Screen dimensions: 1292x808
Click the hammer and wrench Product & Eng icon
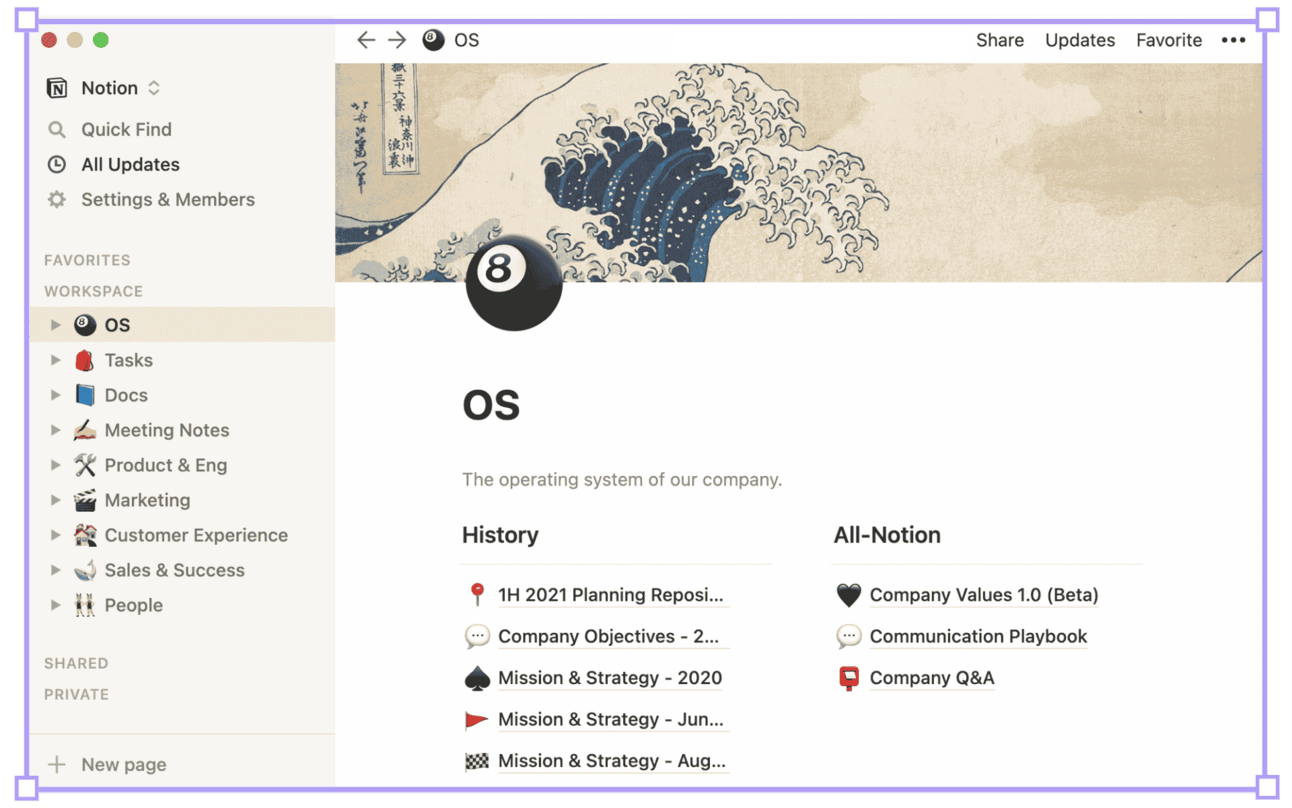85,465
